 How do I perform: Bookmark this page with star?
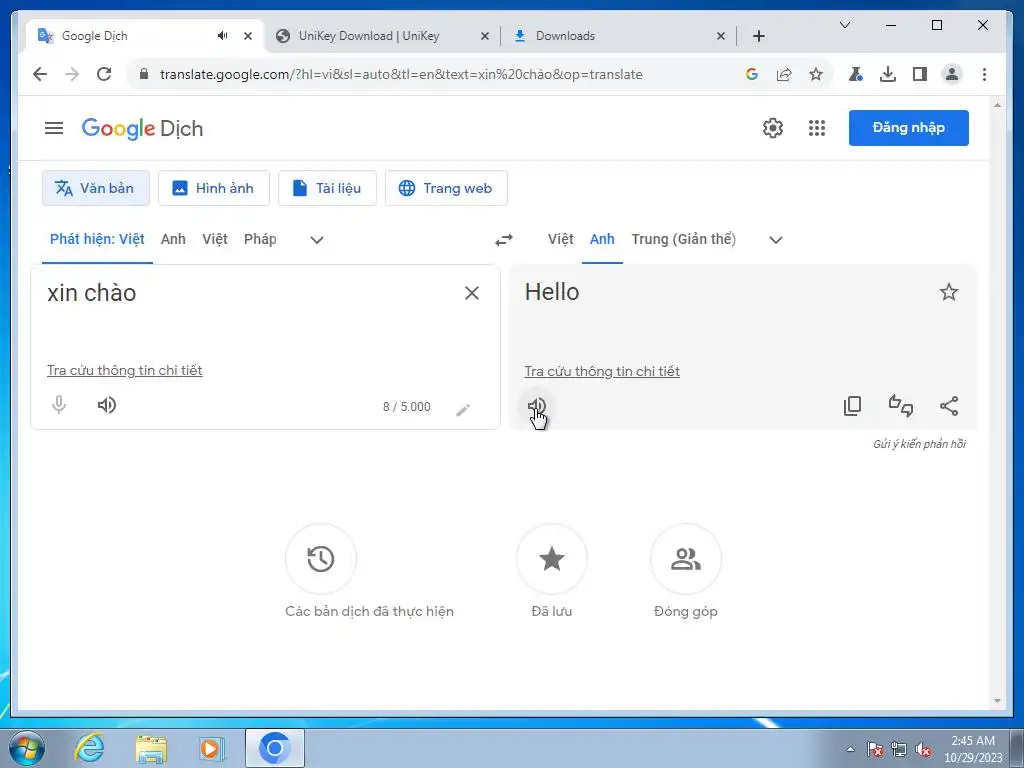(x=816, y=74)
